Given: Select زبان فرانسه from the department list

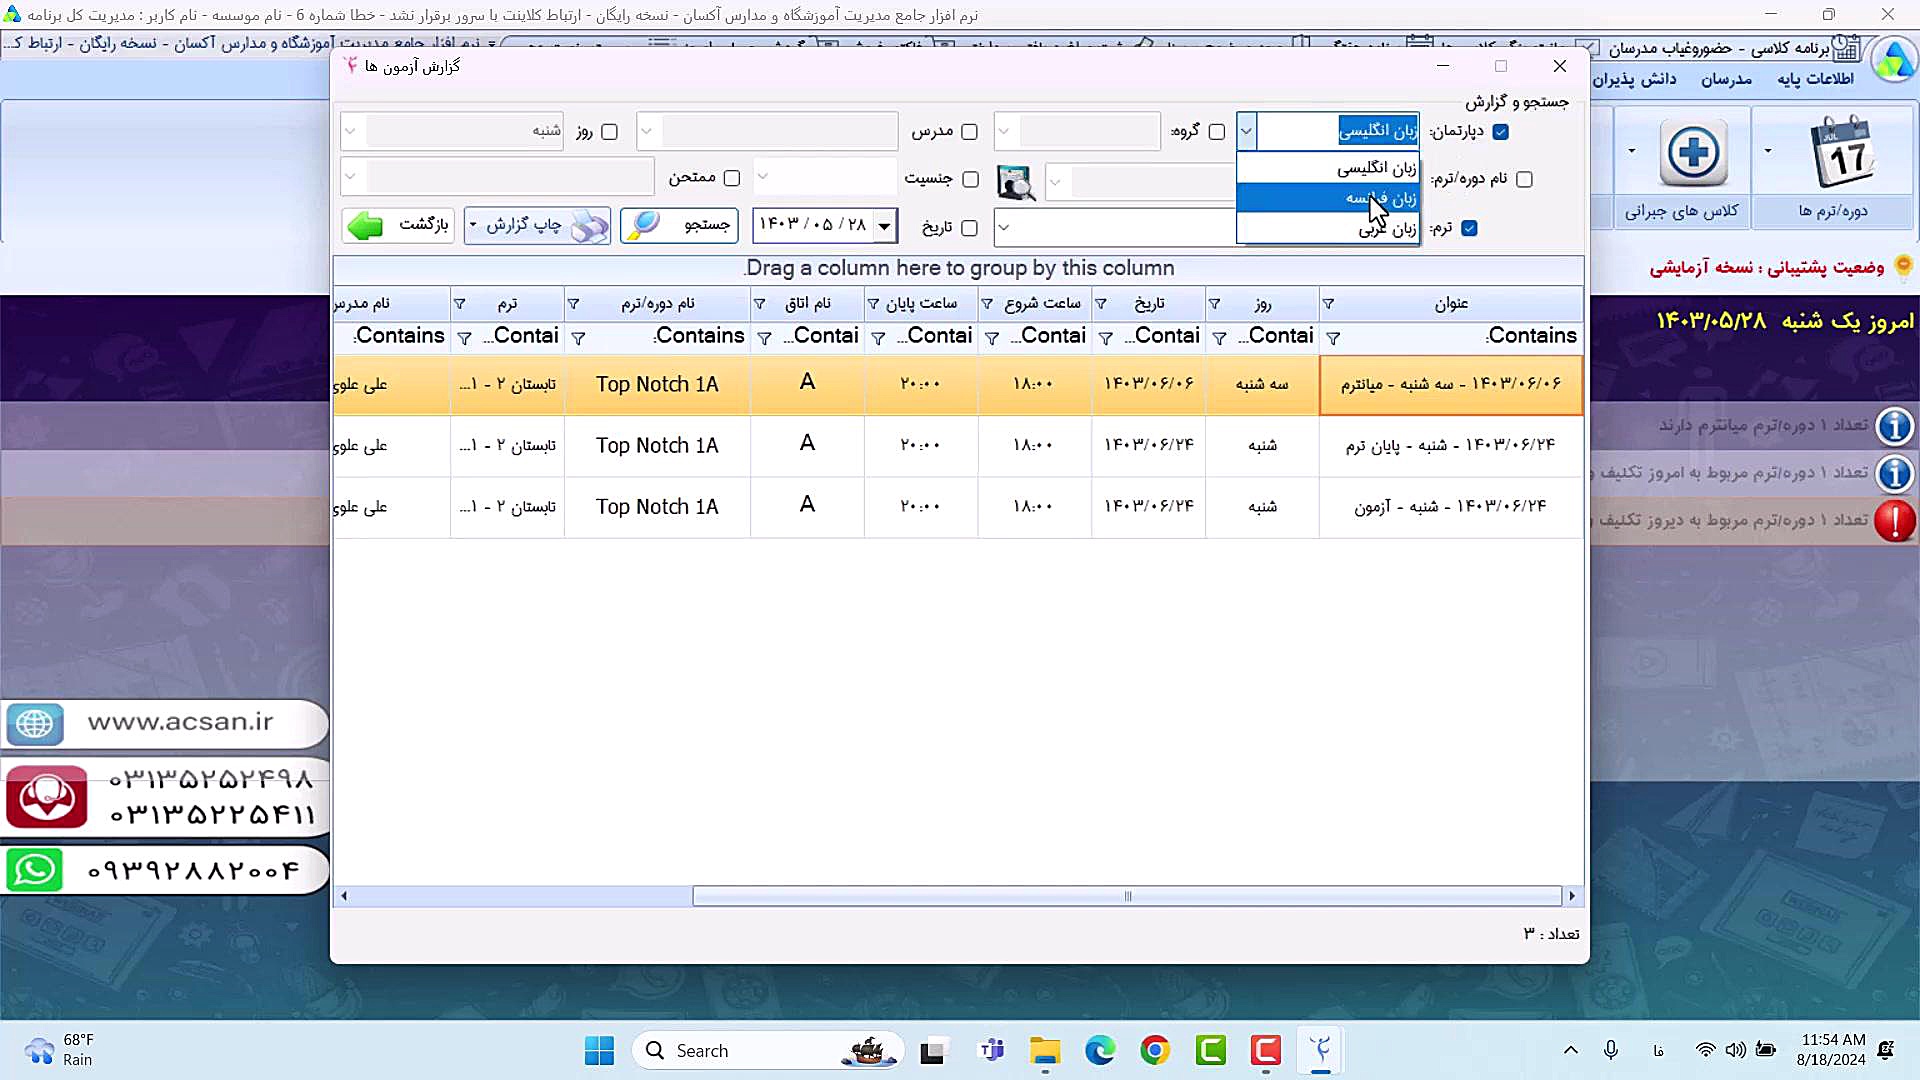Looking at the screenshot, I should tap(1328, 198).
